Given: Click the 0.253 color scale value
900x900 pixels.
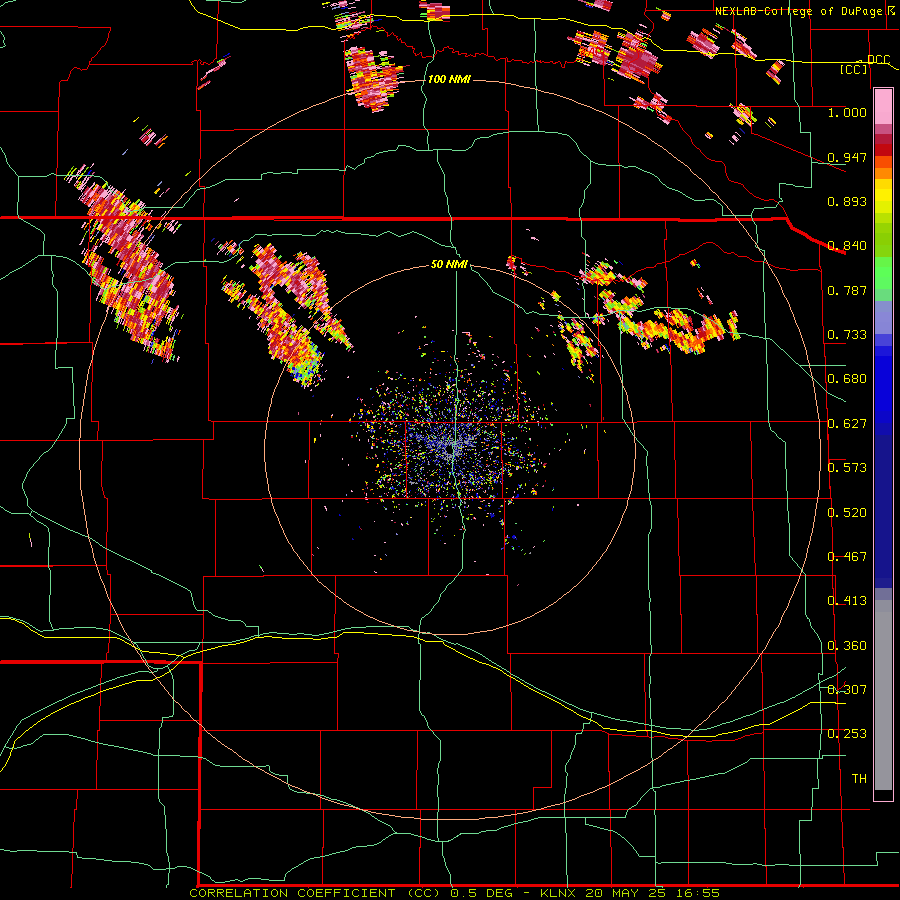Looking at the screenshot, I should 847,734.
